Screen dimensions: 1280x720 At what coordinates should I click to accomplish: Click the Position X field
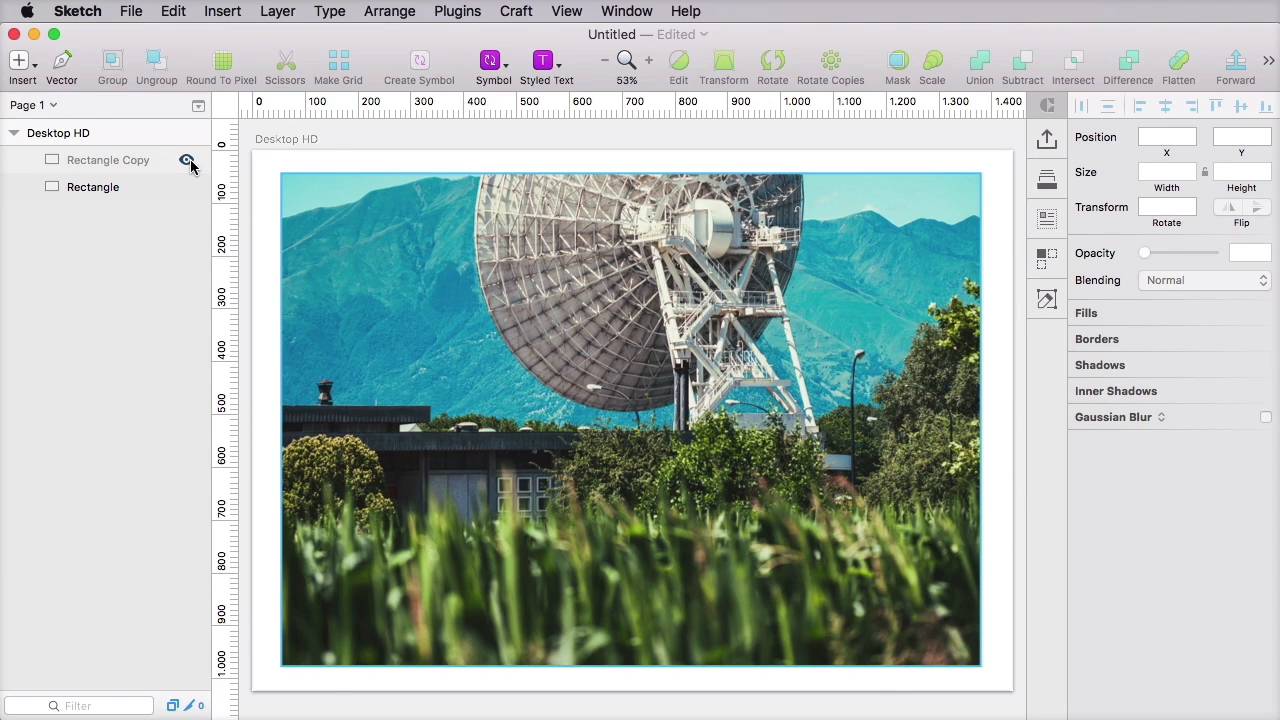tap(1167, 137)
